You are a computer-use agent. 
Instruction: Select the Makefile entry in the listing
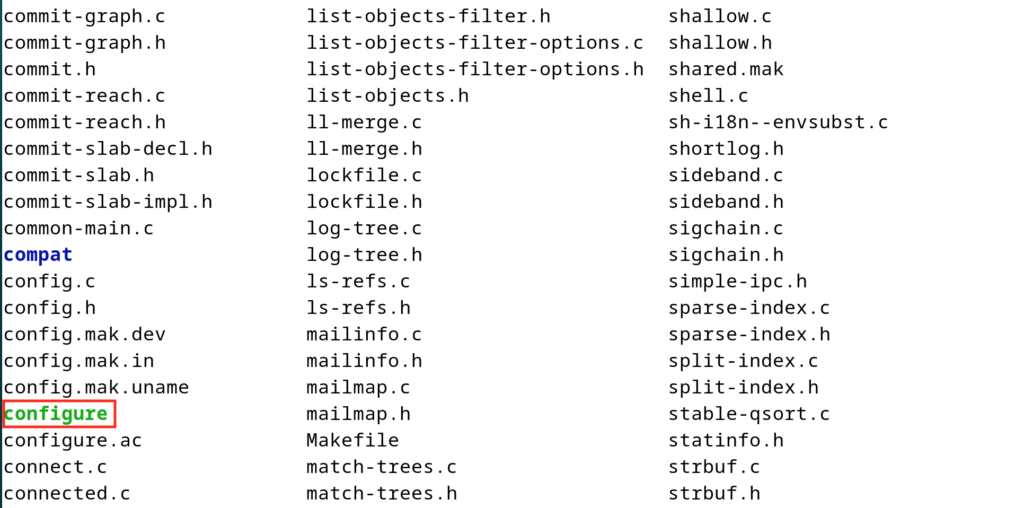352,440
